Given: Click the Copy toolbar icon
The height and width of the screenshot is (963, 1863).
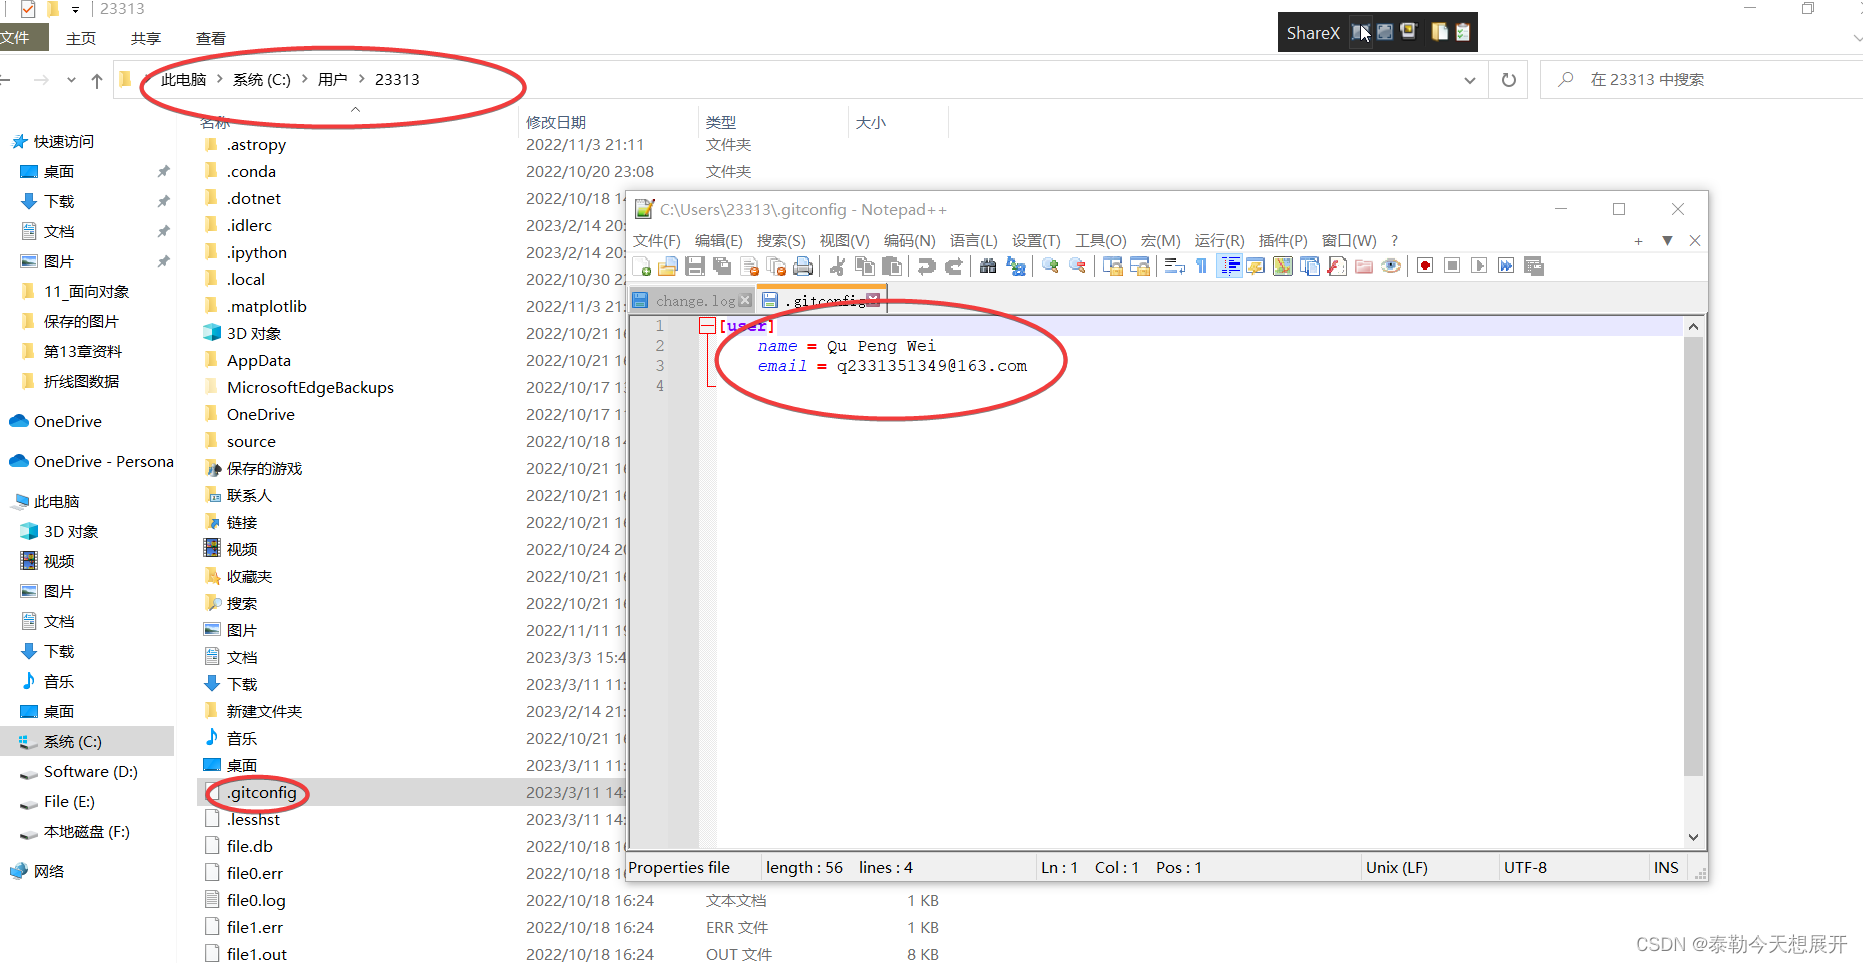Looking at the screenshot, I should click(865, 266).
